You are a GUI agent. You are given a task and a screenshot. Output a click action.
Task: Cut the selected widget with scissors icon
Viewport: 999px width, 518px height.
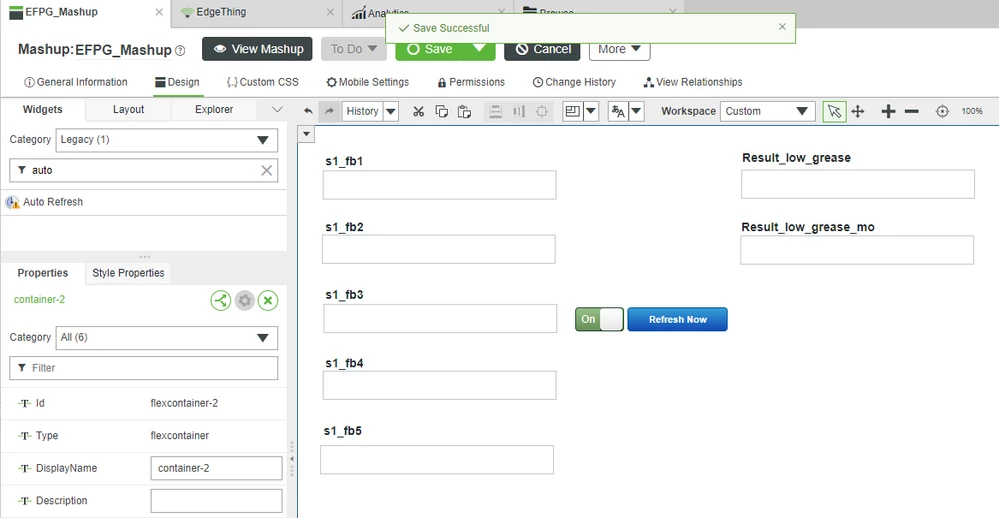418,111
